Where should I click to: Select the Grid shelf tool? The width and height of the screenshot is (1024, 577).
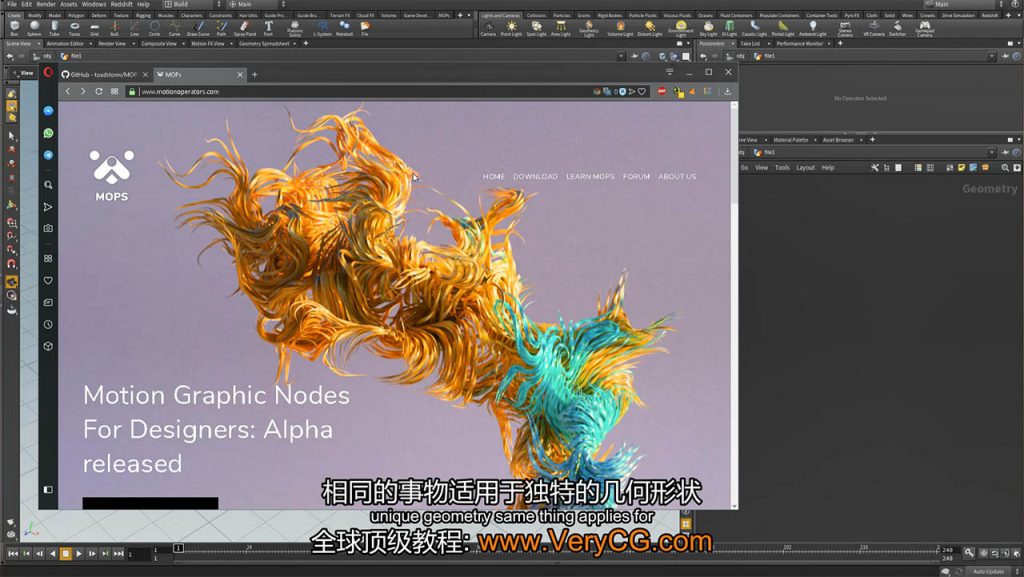coord(95,28)
